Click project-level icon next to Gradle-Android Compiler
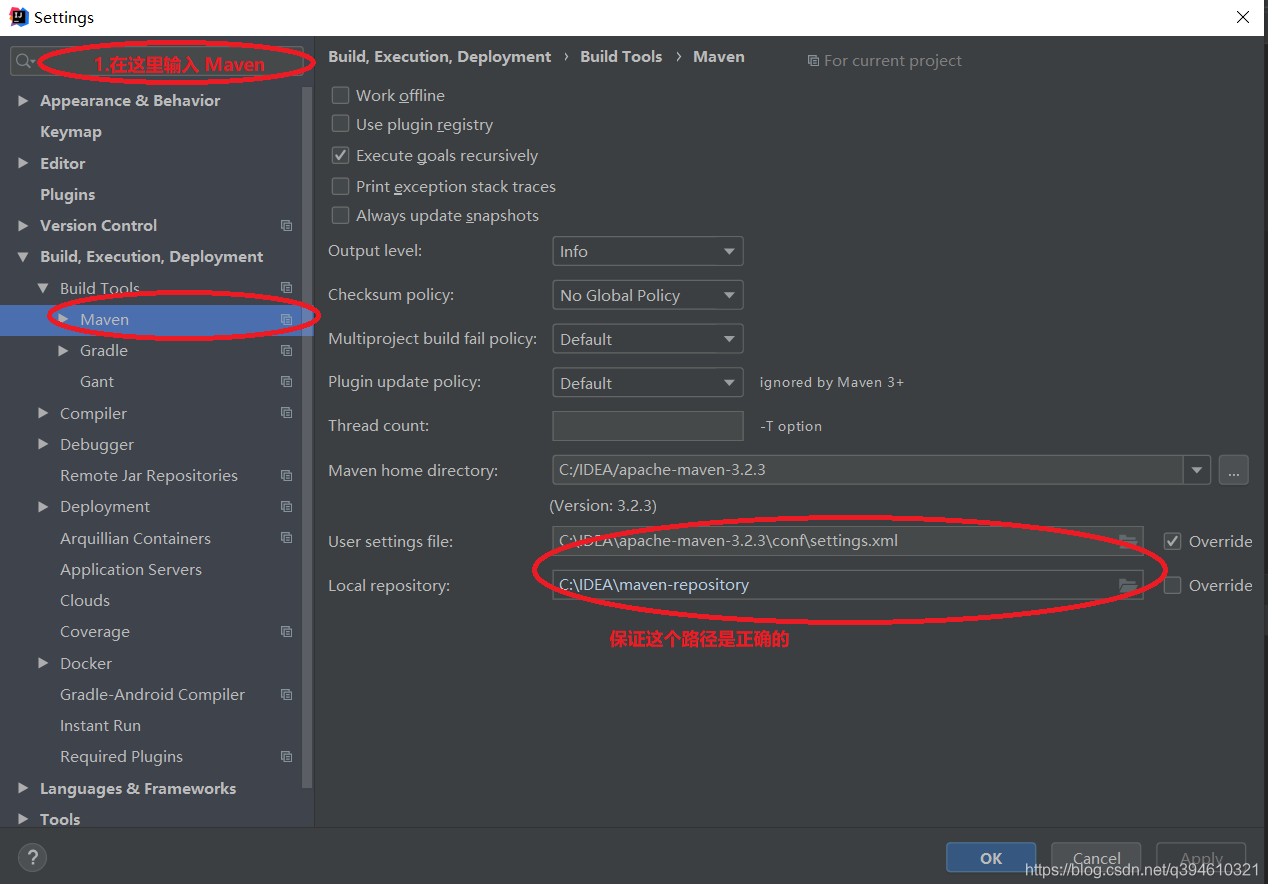Viewport: 1268px width, 889px height. point(287,695)
